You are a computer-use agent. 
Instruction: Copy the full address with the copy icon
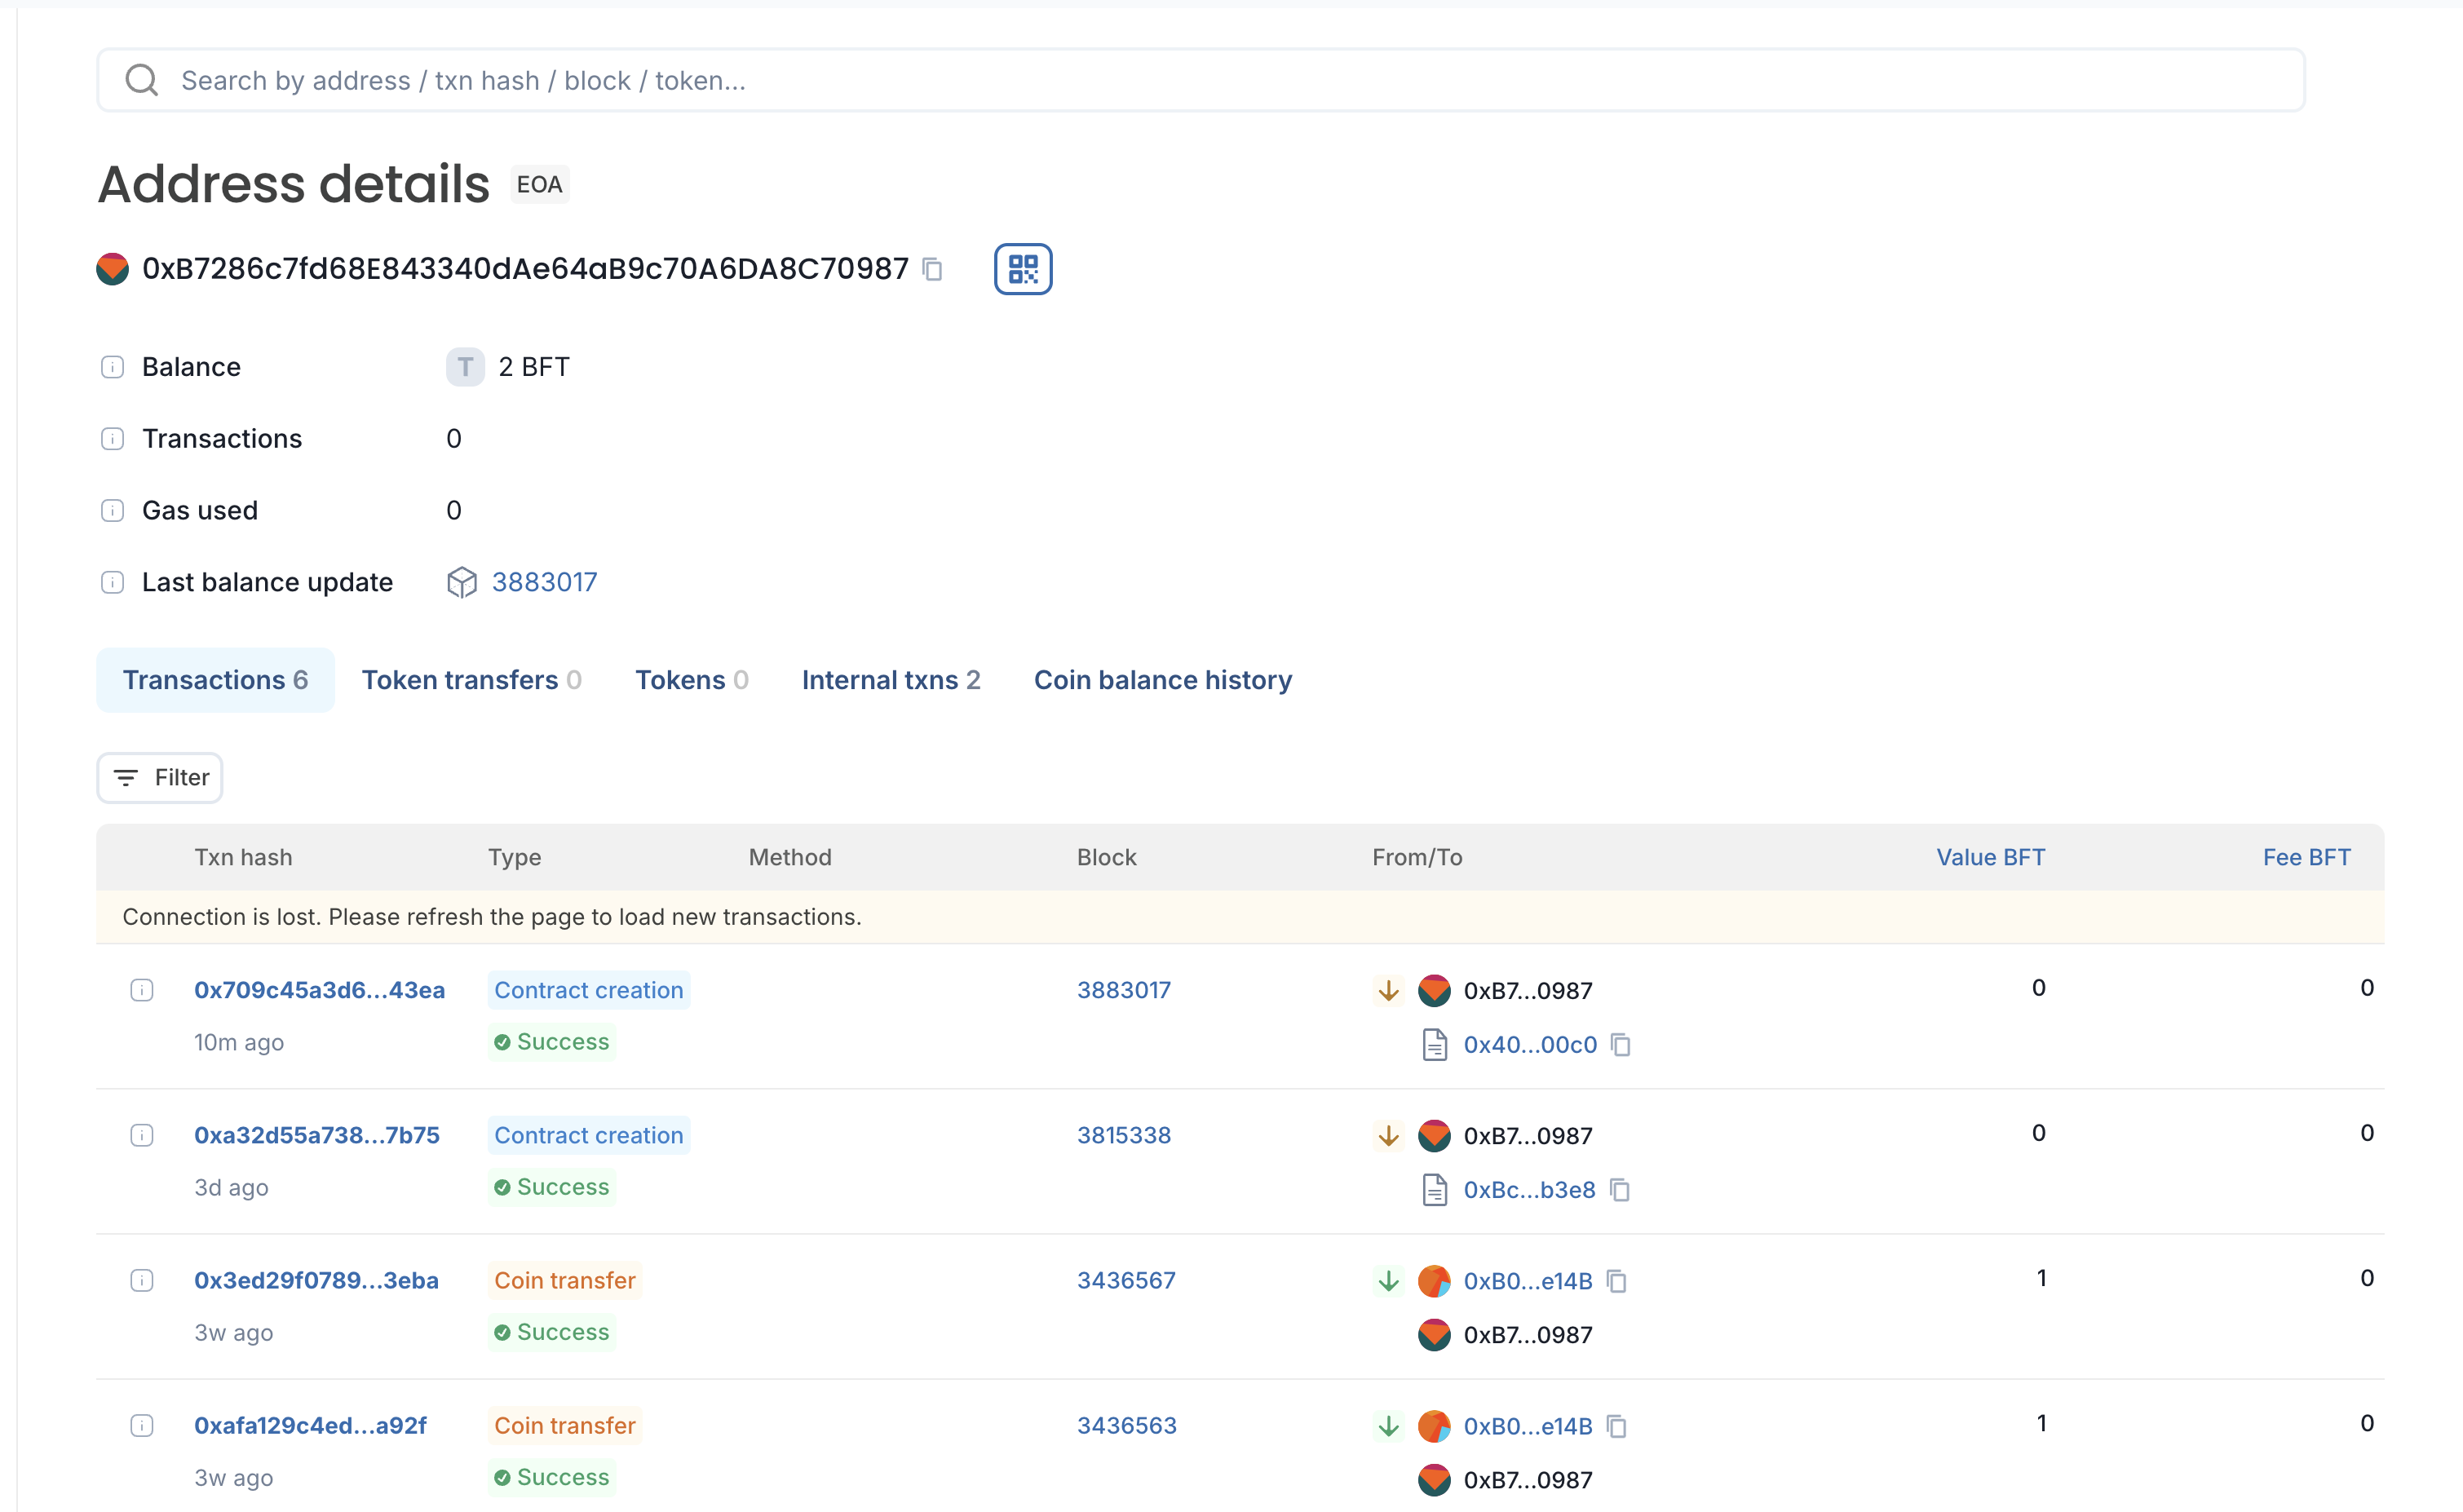(932, 269)
